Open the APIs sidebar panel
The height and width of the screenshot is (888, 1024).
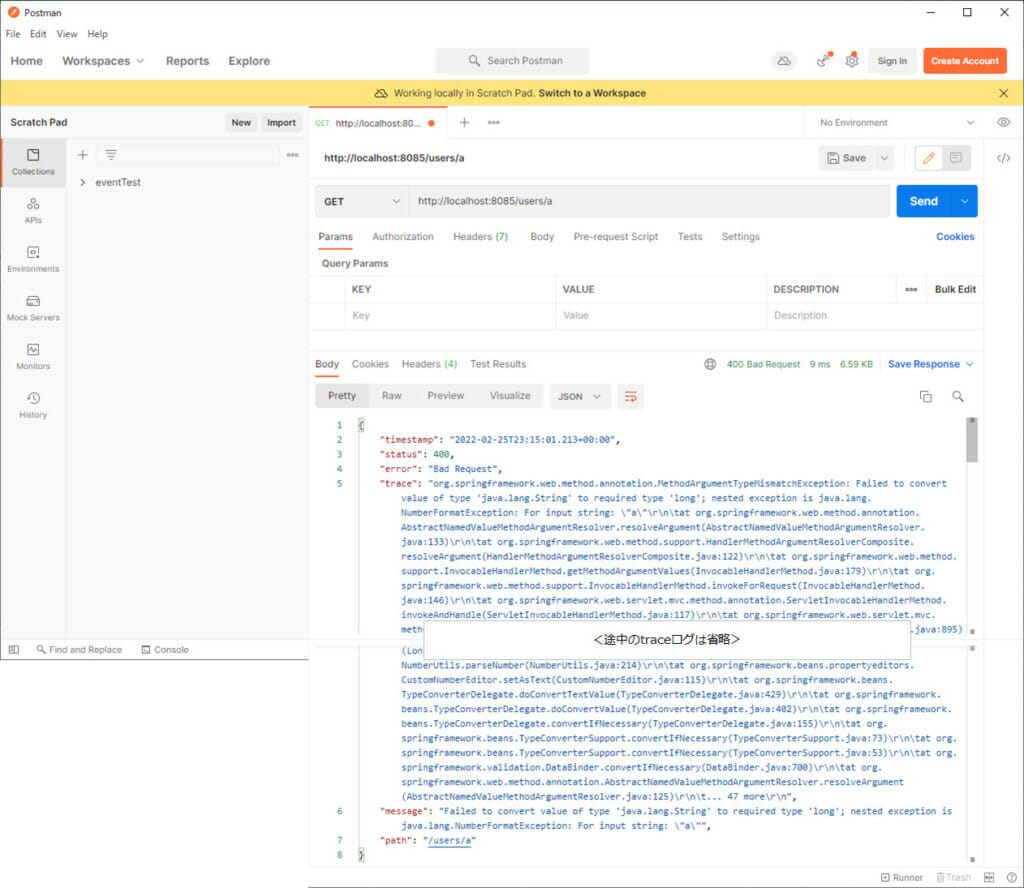click(x=33, y=211)
